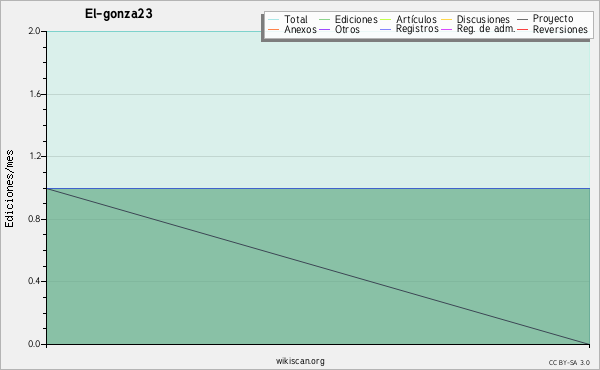Click the 0.4 y-axis value
Viewport: 600px width, 370px height.
(x=34, y=281)
